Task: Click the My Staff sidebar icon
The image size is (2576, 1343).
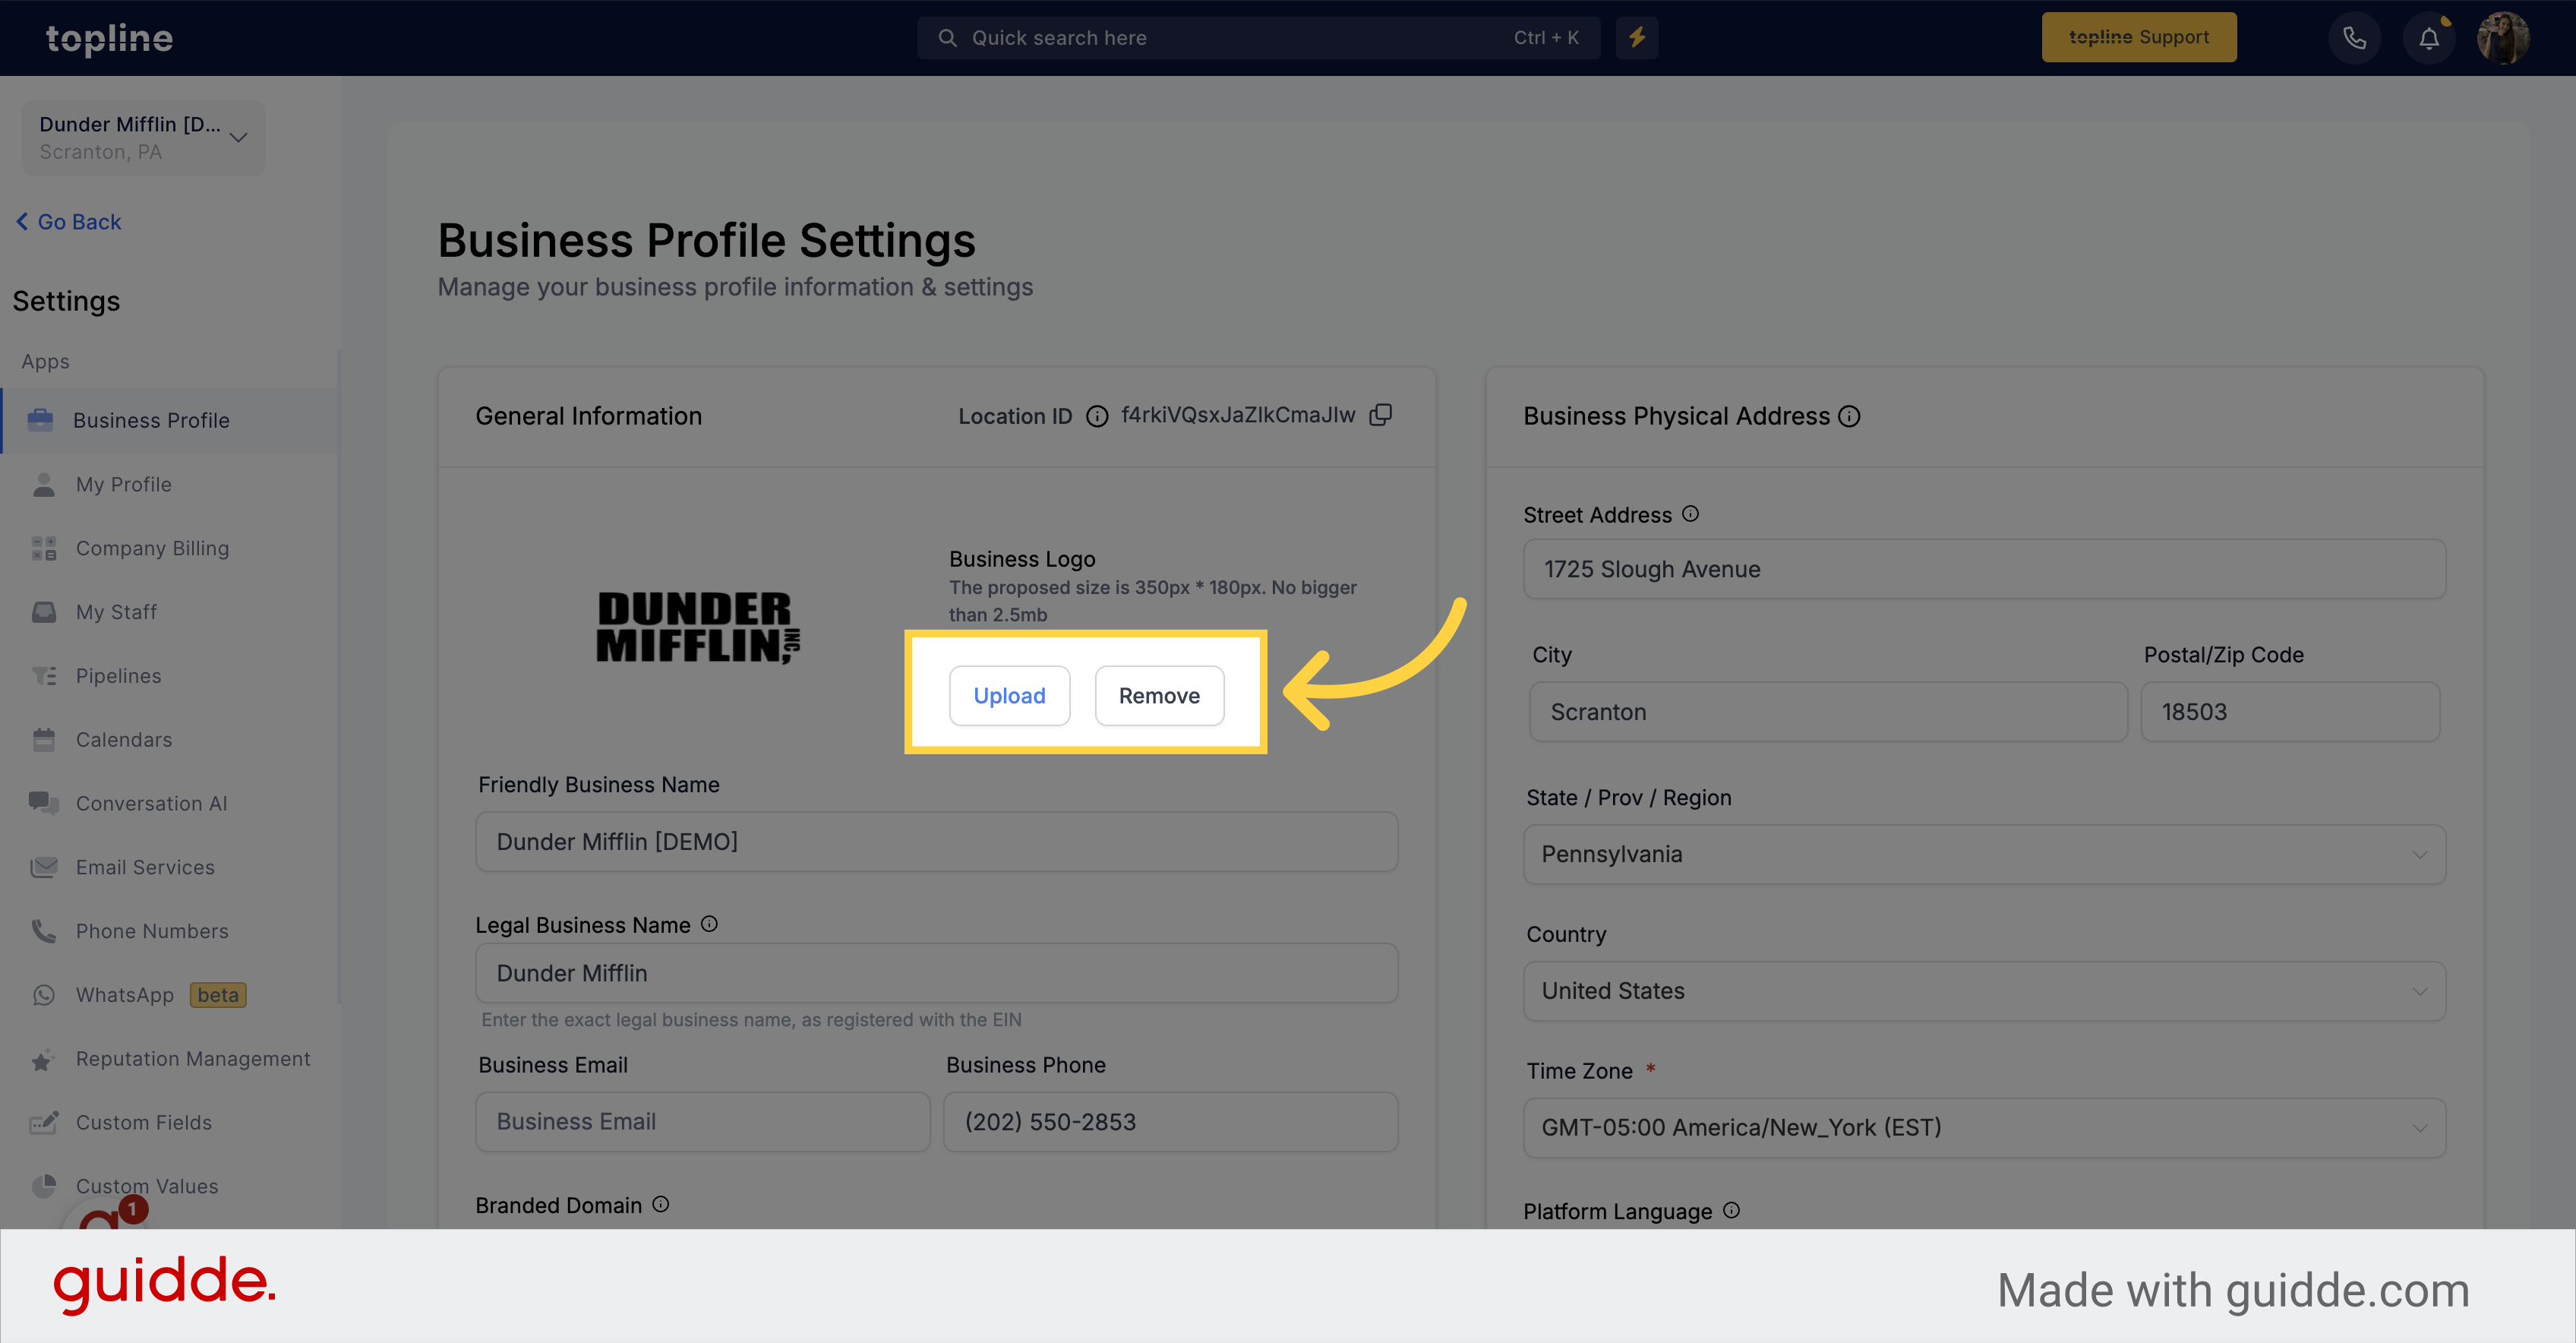Action: (44, 610)
